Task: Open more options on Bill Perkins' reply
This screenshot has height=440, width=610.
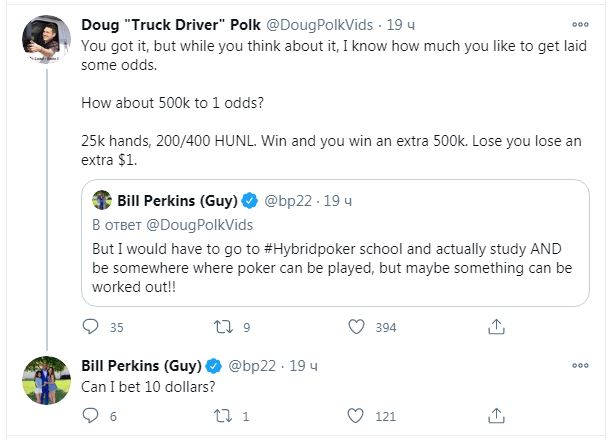Action: (579, 364)
